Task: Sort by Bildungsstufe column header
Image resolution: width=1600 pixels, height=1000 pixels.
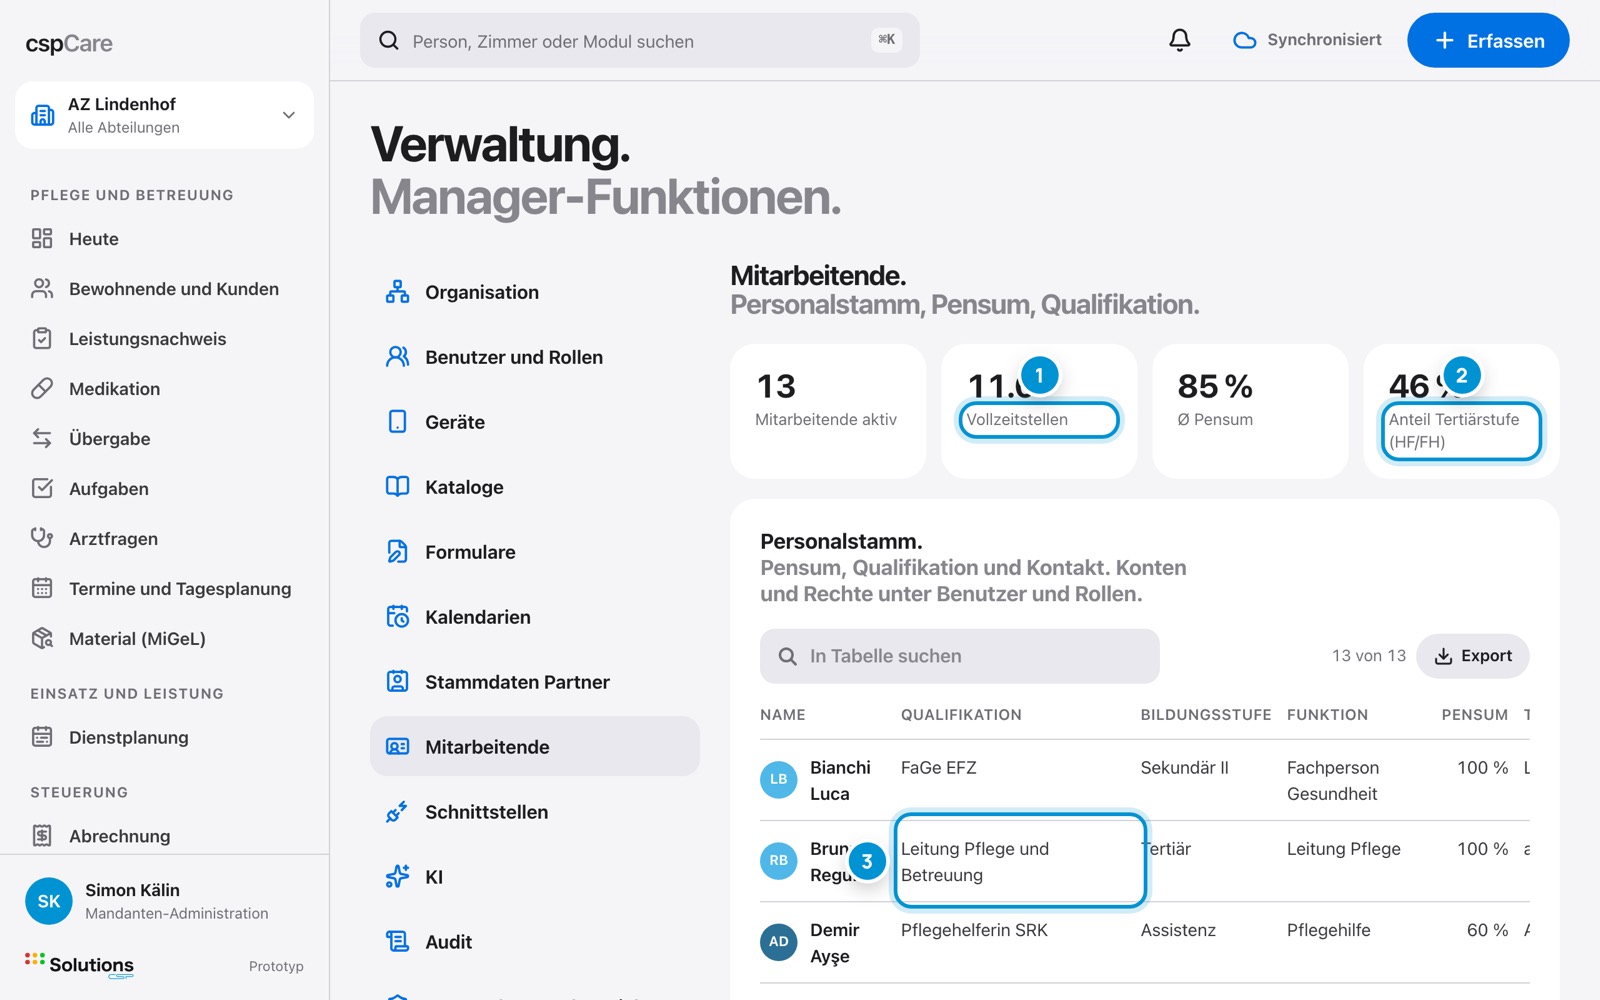Action: pos(1206,715)
